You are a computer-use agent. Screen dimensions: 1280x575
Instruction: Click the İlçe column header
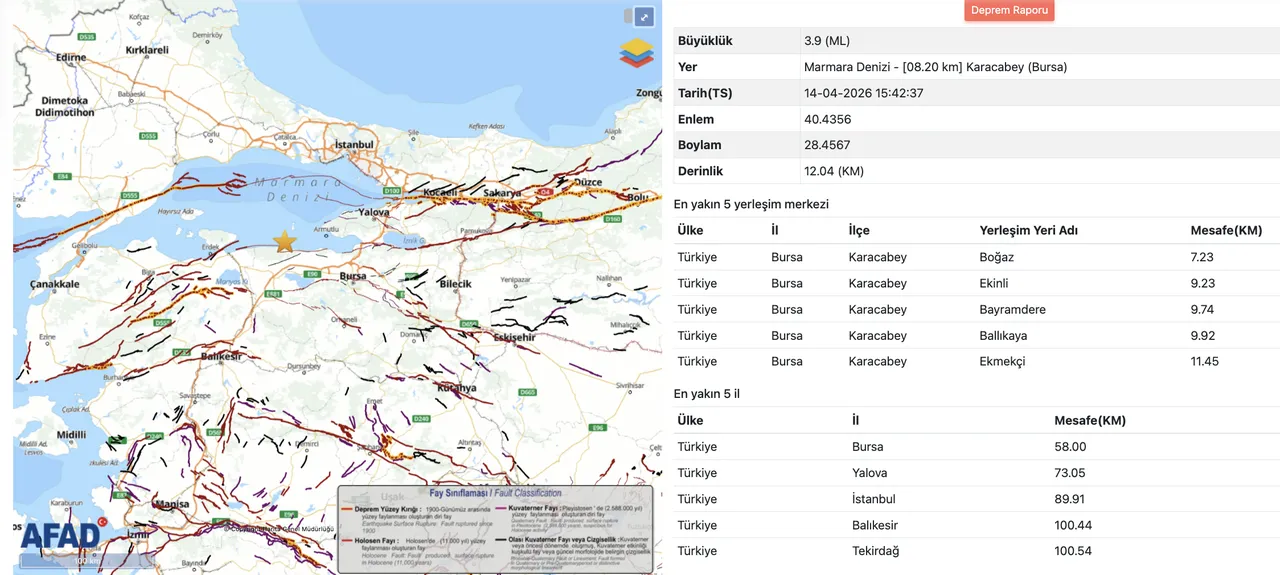pos(859,230)
